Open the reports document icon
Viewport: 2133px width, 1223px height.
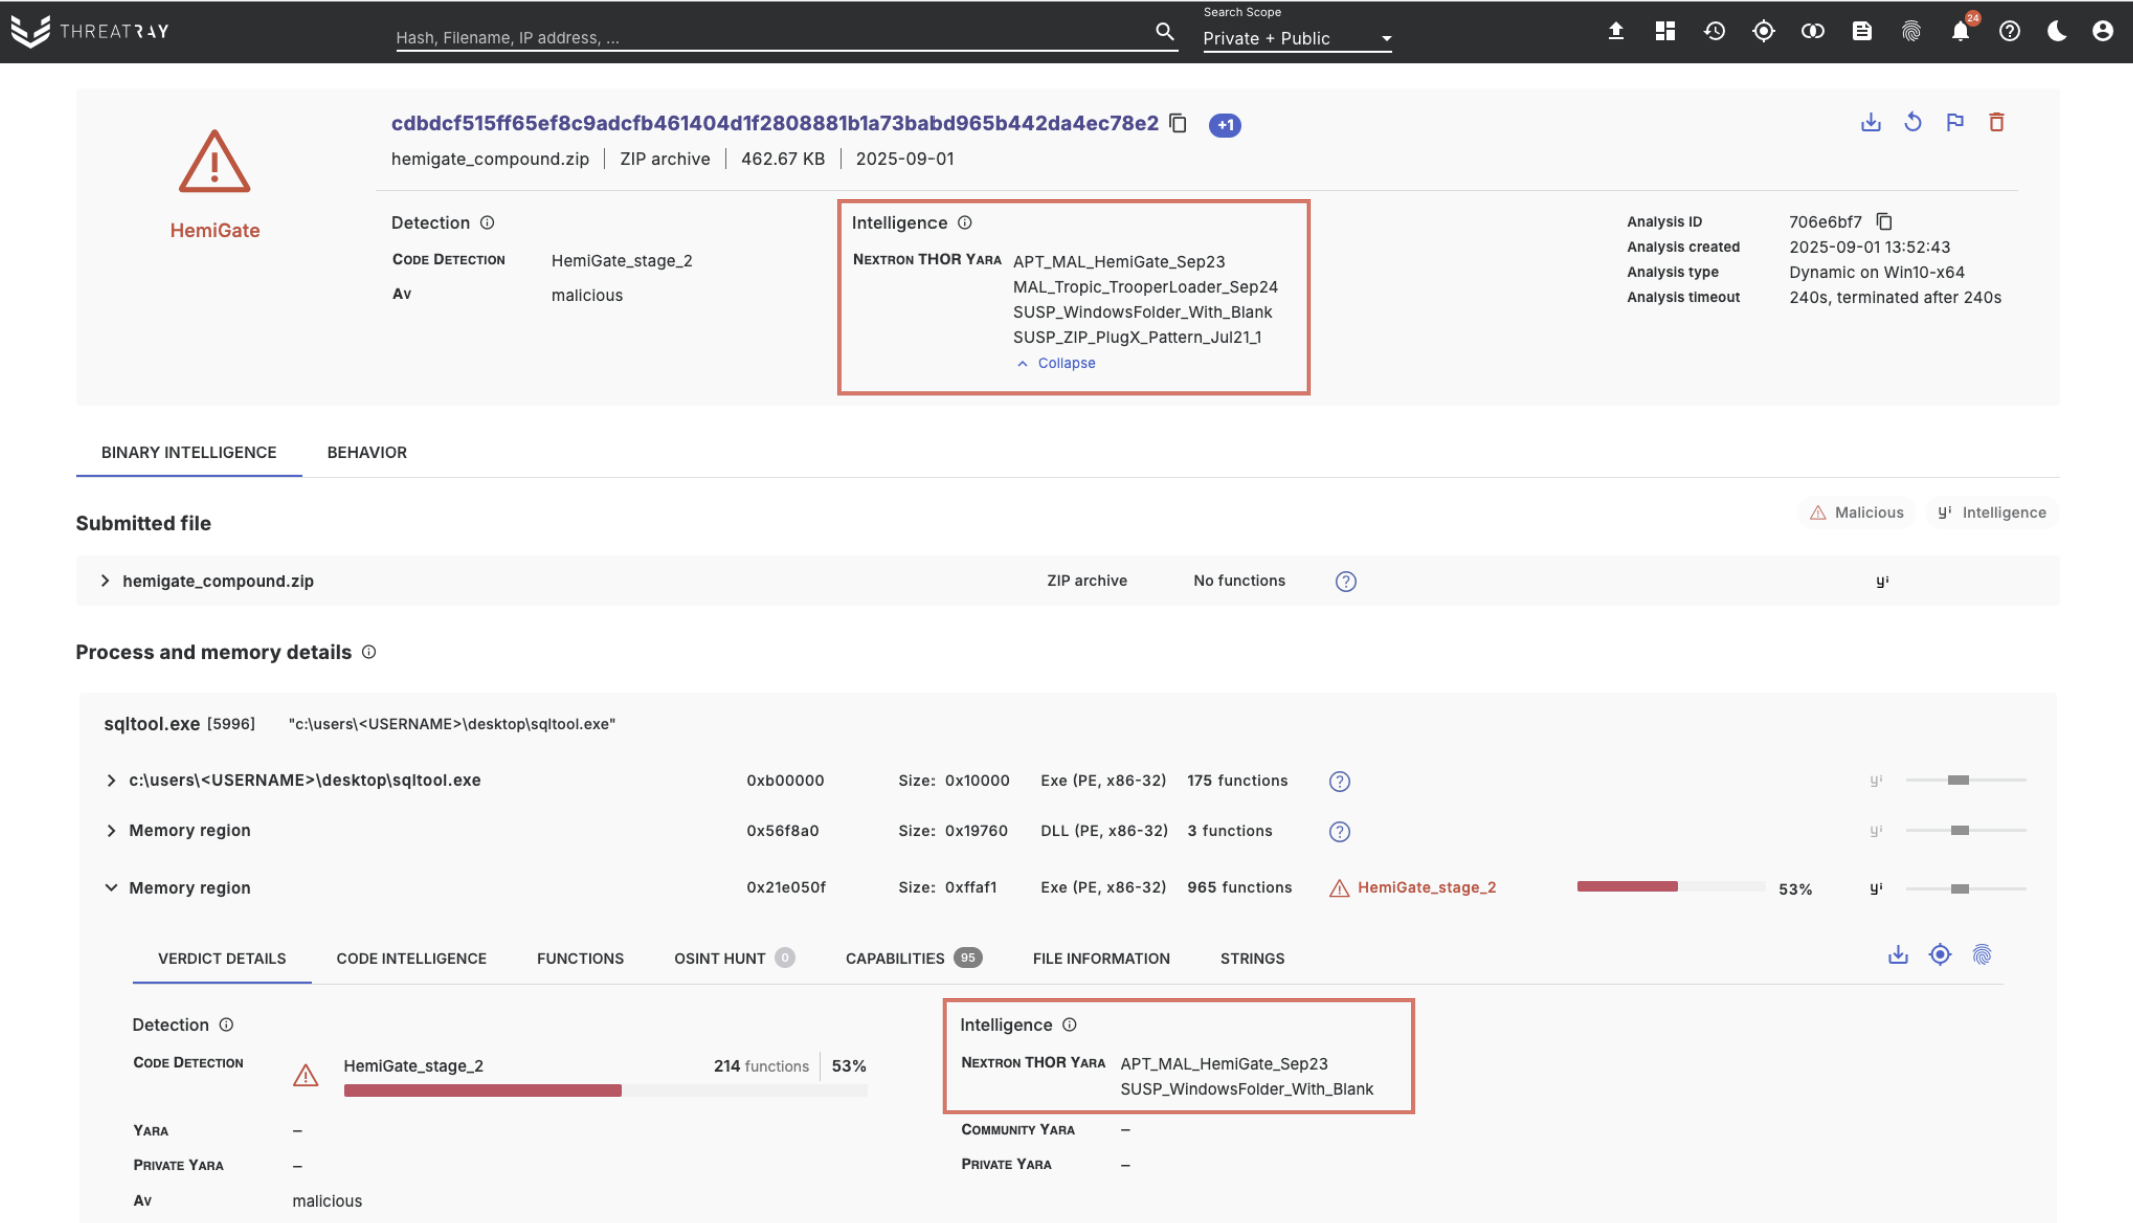1862,31
